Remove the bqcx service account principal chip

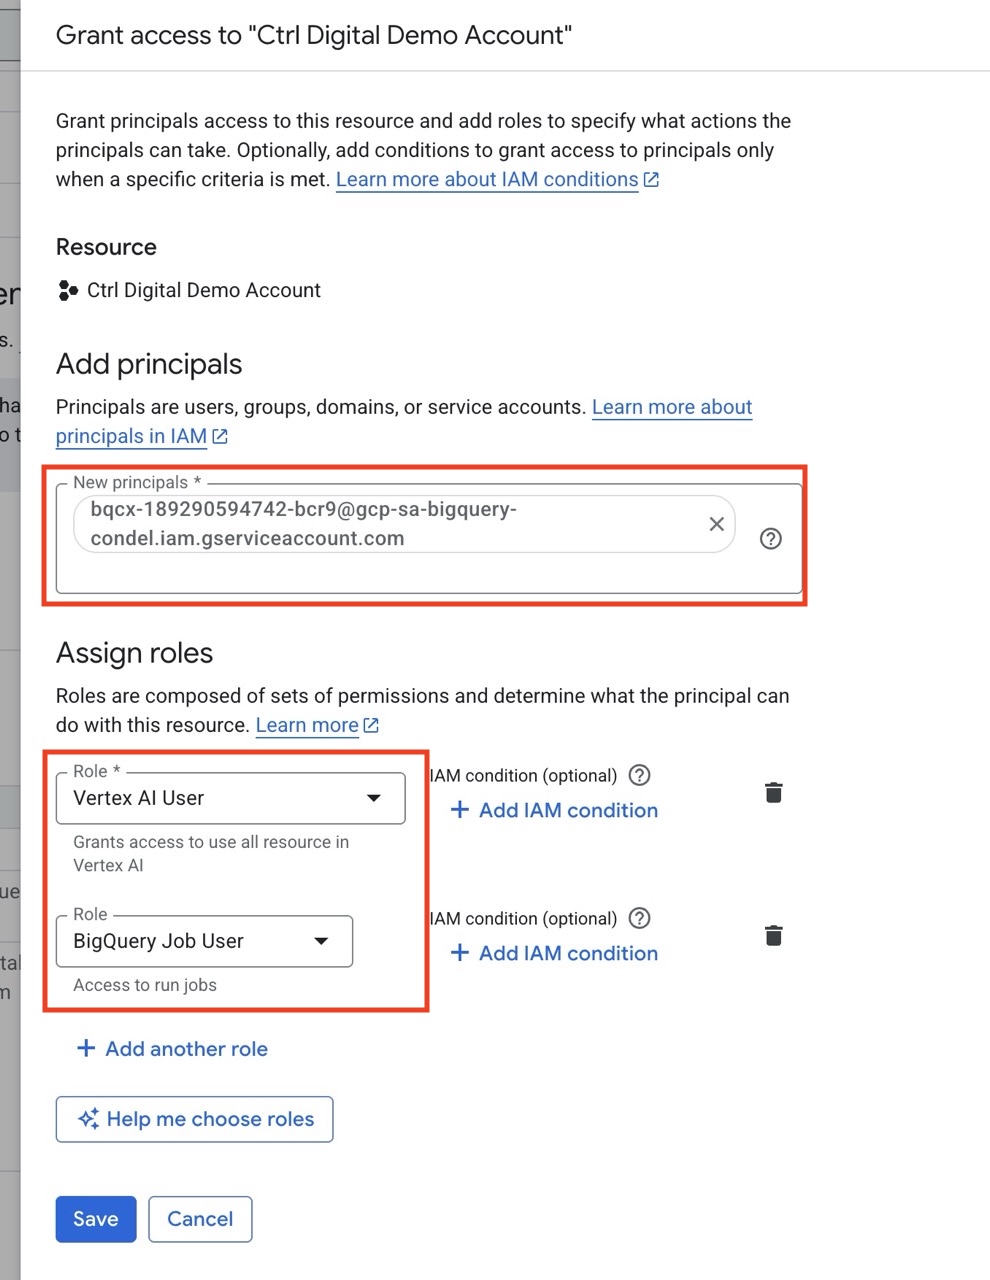pos(716,524)
